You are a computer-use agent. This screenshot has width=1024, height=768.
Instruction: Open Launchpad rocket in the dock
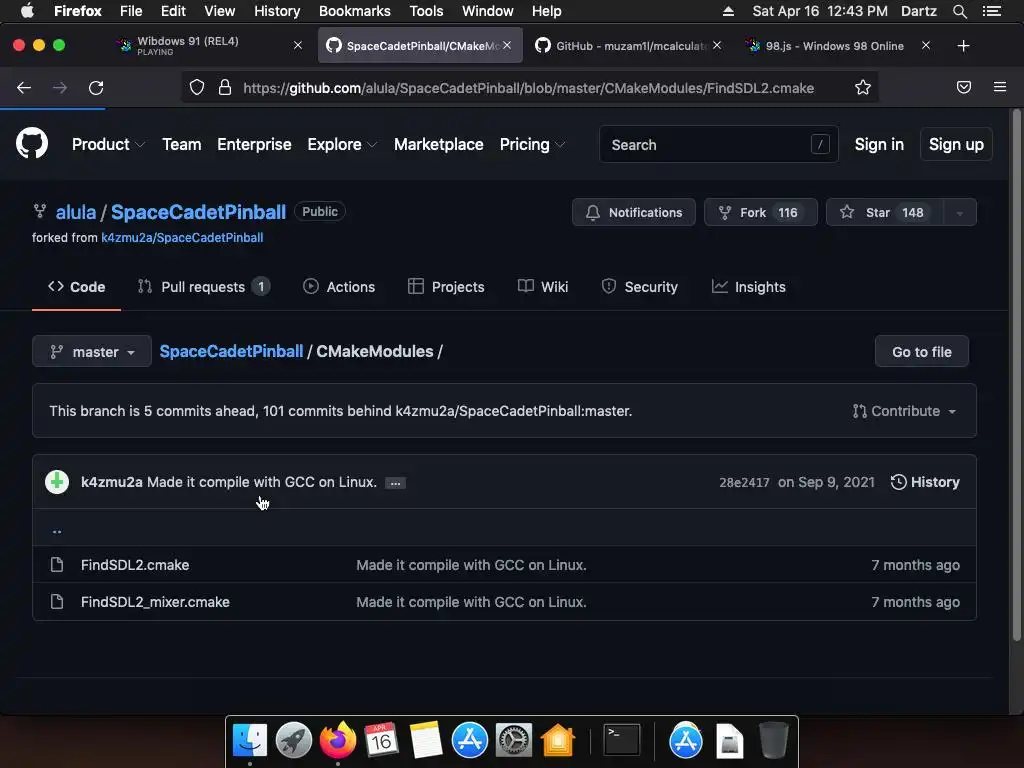[x=293, y=741]
